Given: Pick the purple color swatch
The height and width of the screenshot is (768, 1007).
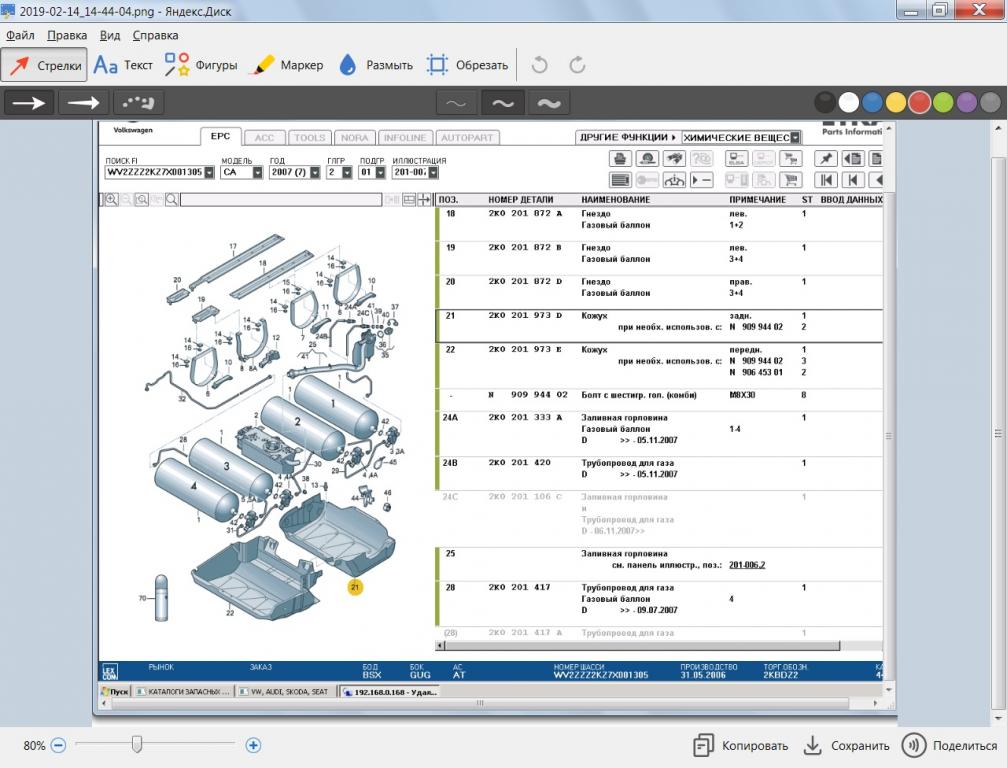Looking at the screenshot, I should tap(967, 102).
